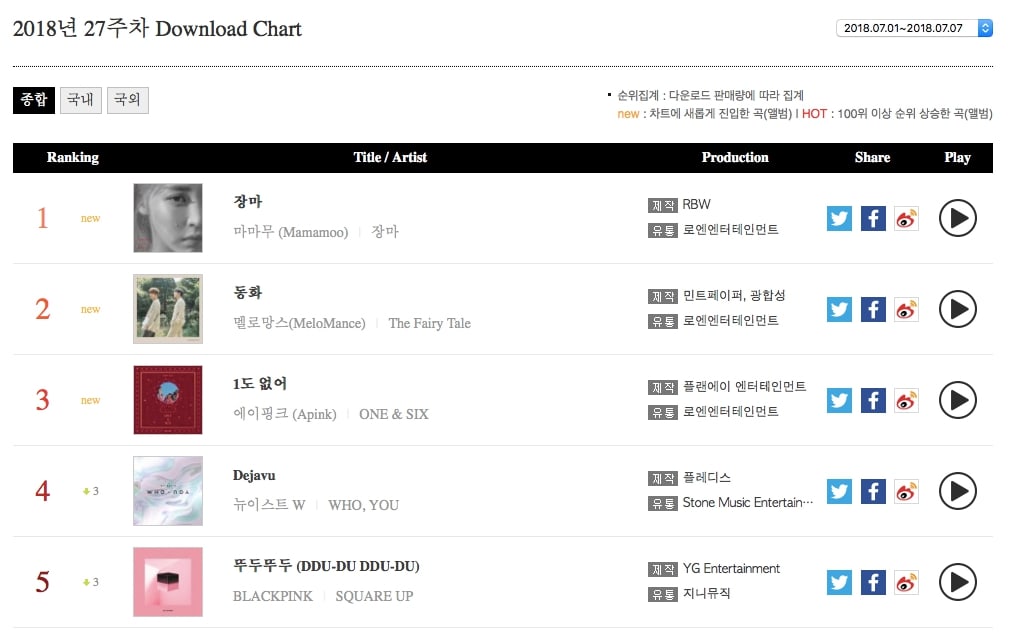The width and height of the screenshot is (1010, 637).
Task: Share Dejavu on Twitter
Action: tap(840, 491)
